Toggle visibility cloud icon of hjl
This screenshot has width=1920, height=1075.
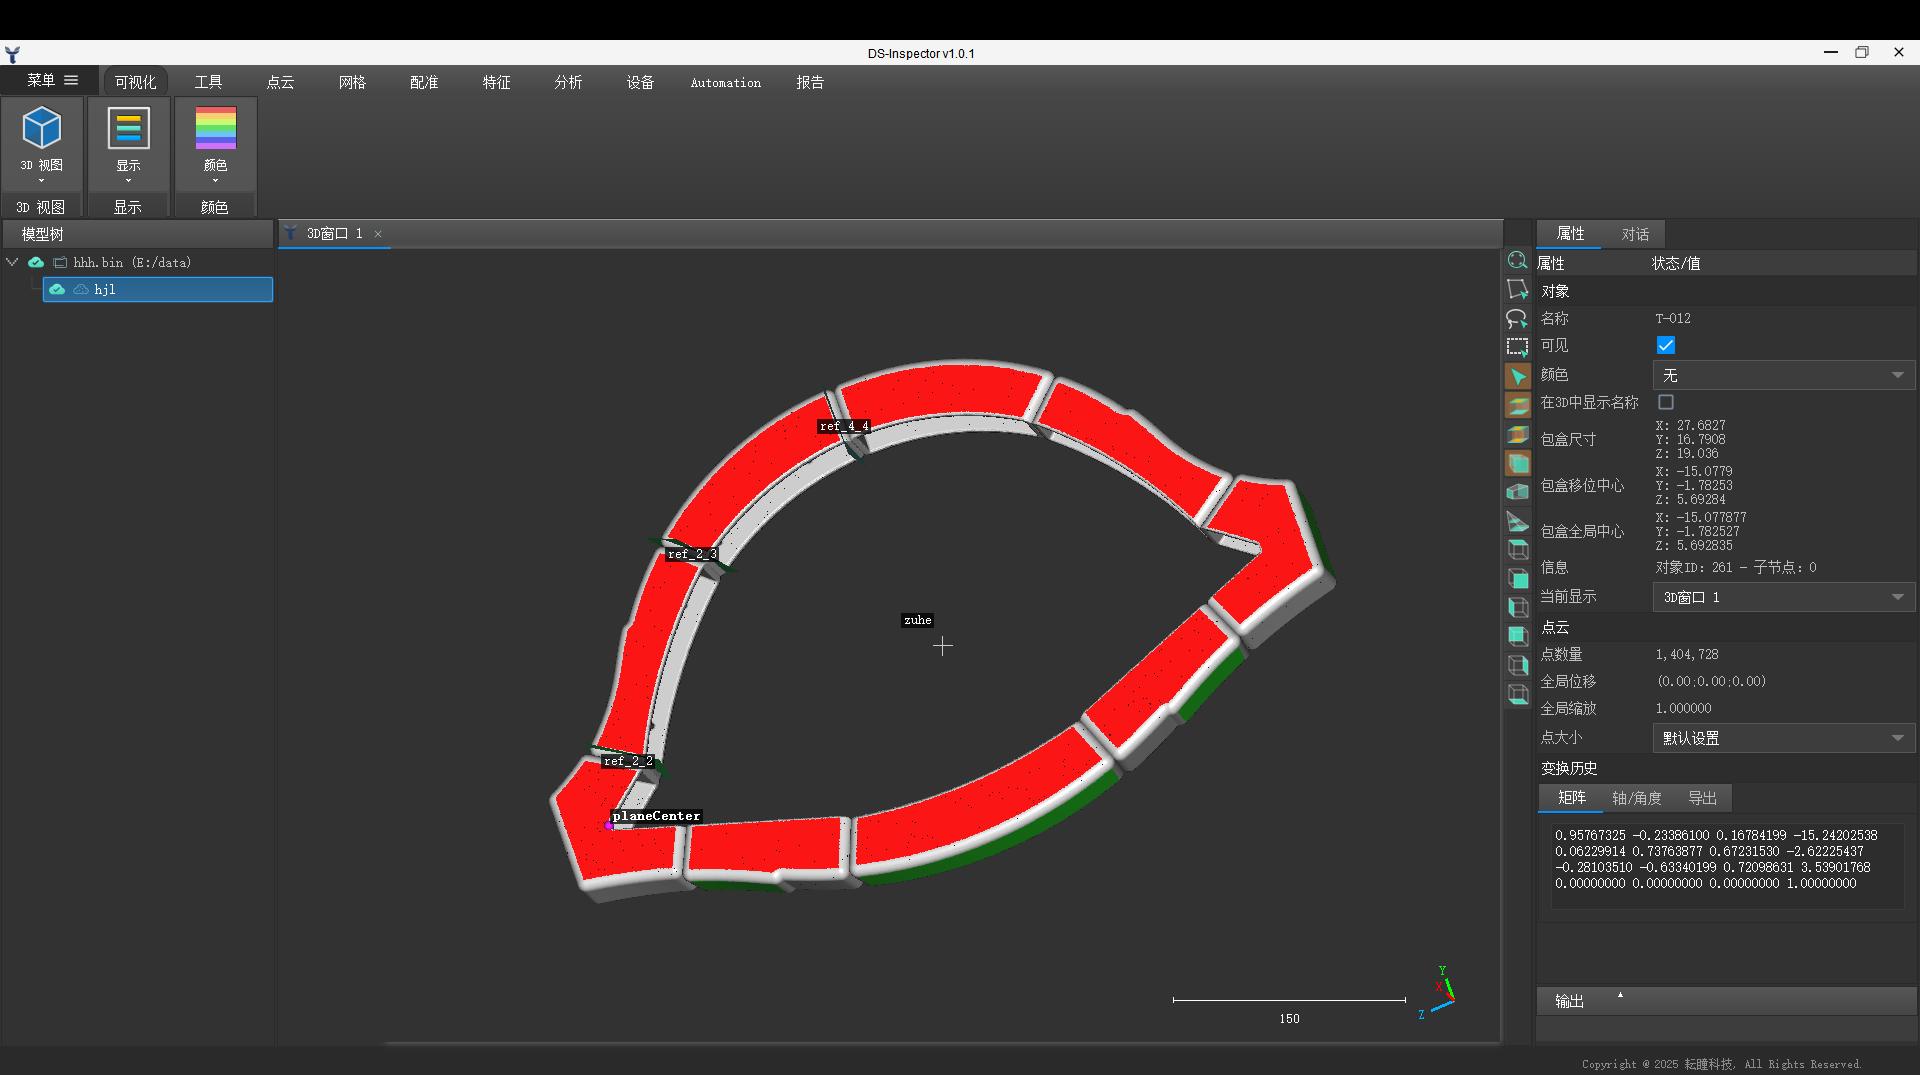57,289
